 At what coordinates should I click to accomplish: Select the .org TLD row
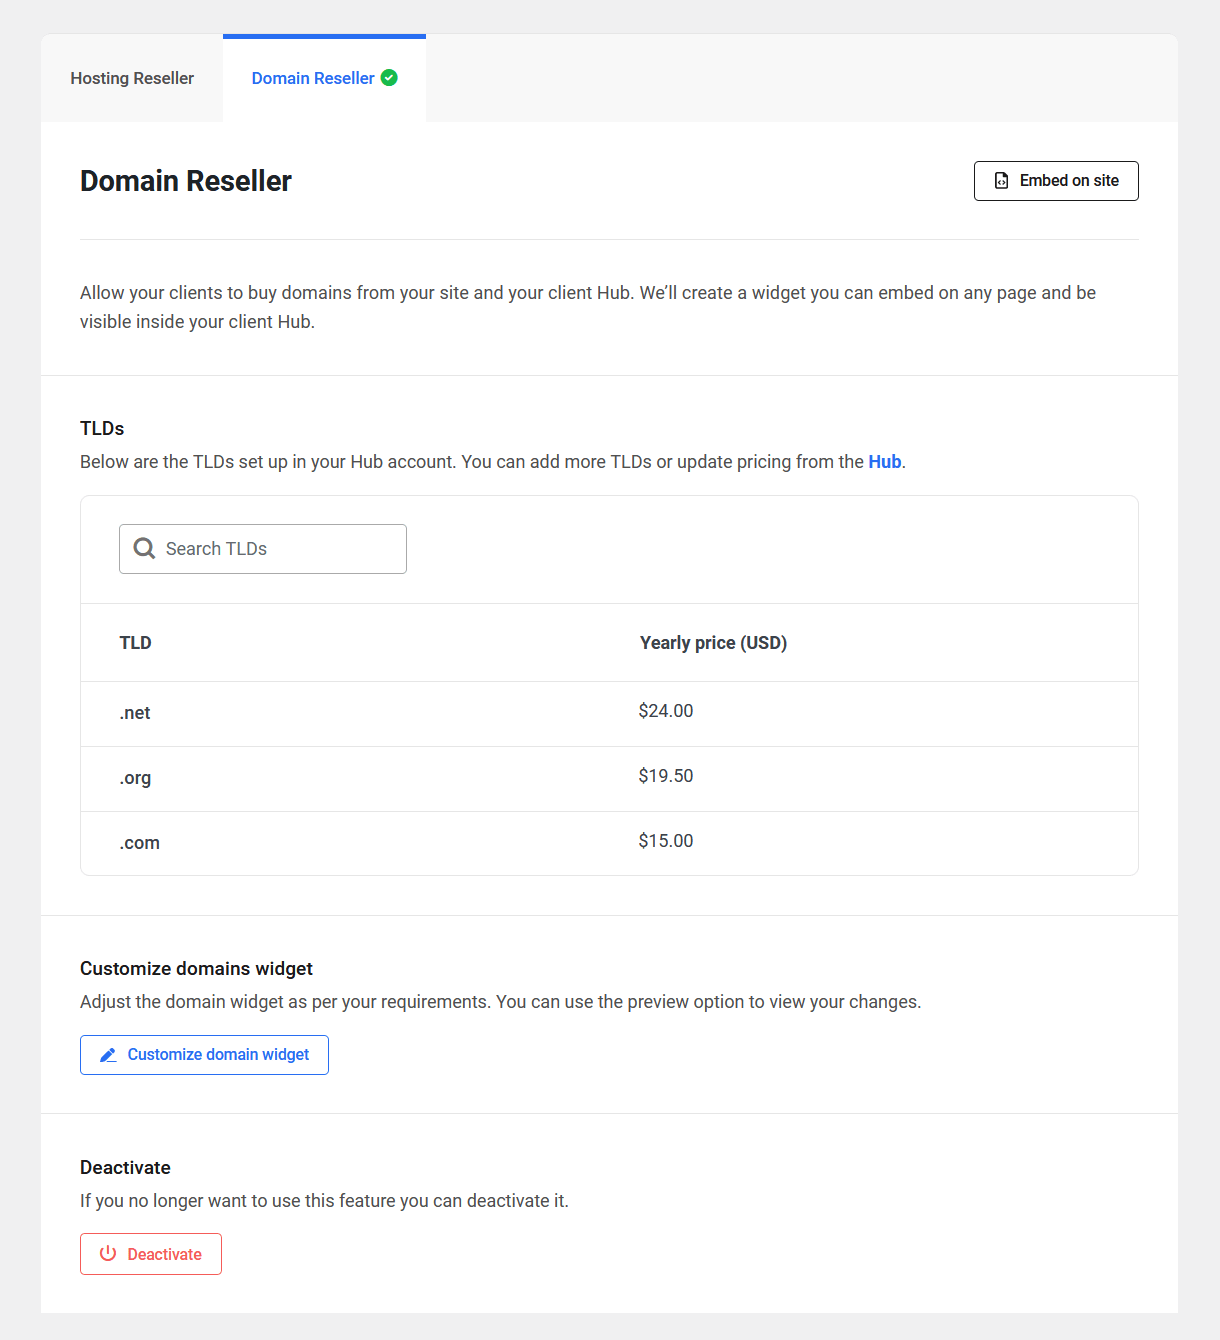click(609, 779)
